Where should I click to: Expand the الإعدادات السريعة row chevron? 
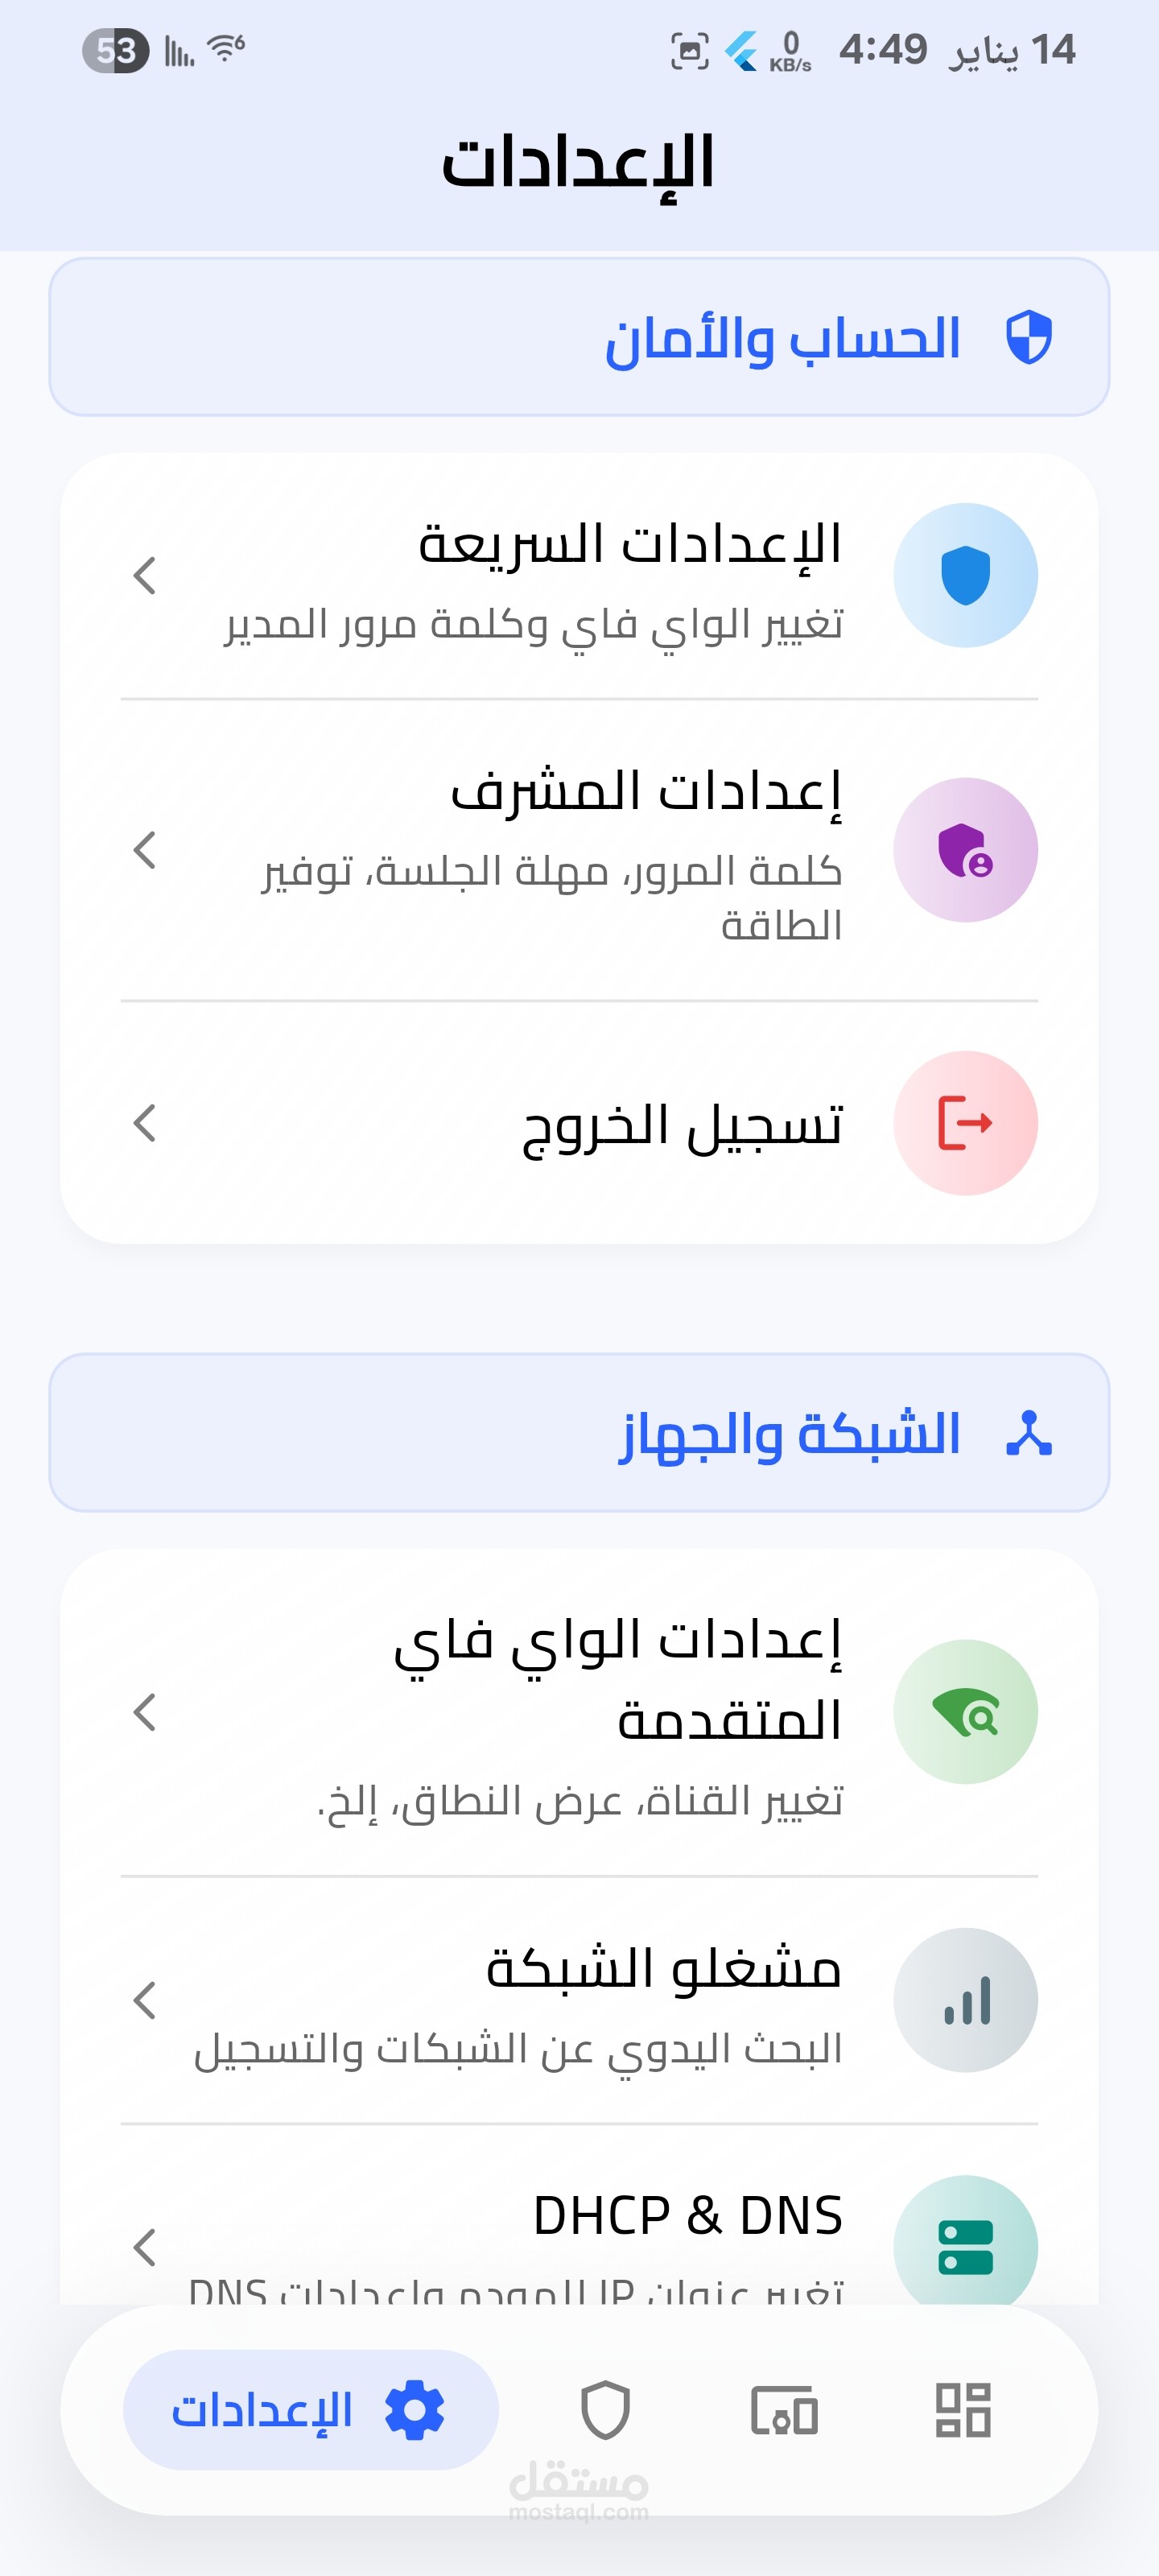click(x=145, y=576)
